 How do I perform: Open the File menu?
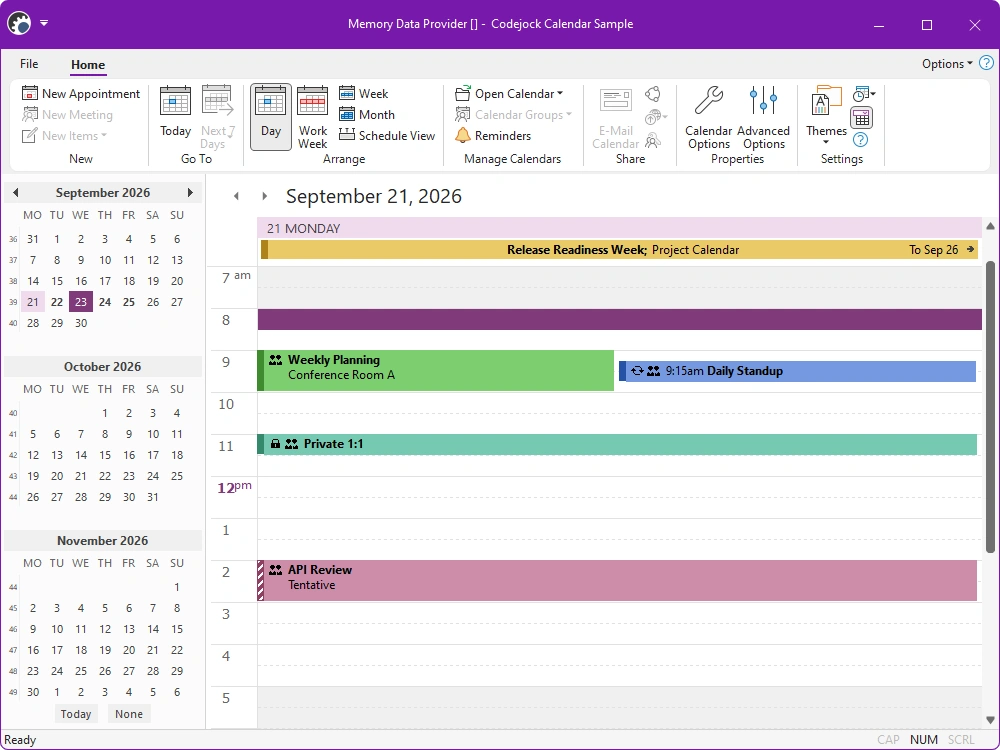(29, 64)
